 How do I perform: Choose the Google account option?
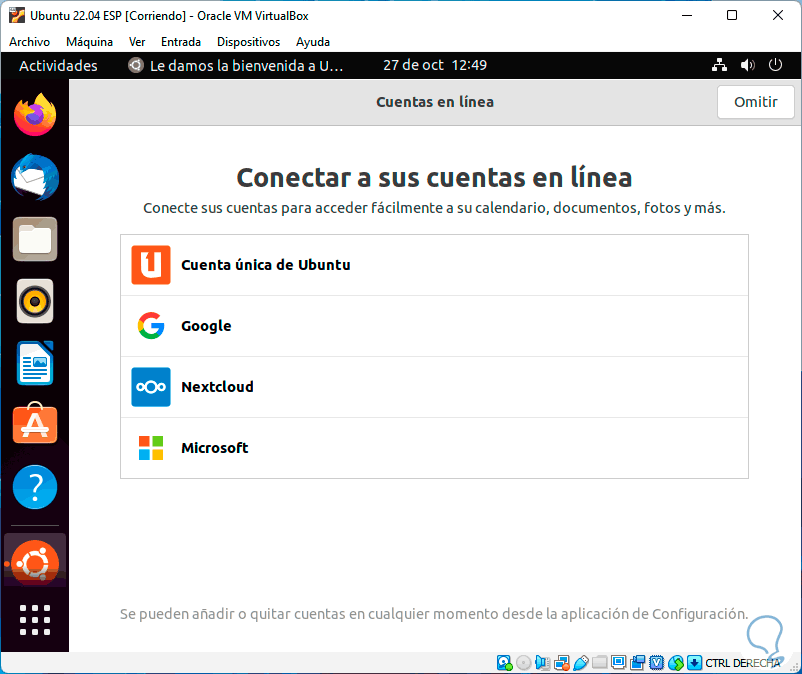coord(434,326)
